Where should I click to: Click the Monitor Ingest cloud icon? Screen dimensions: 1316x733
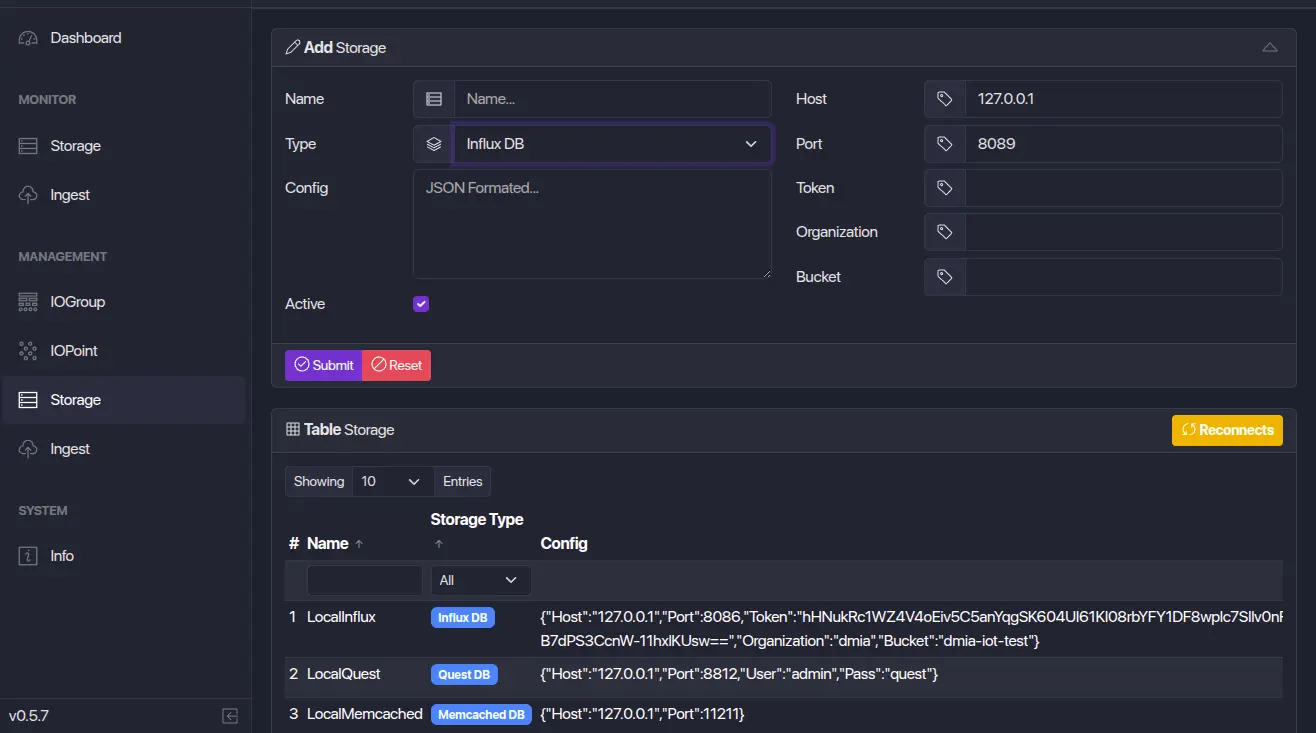point(28,195)
